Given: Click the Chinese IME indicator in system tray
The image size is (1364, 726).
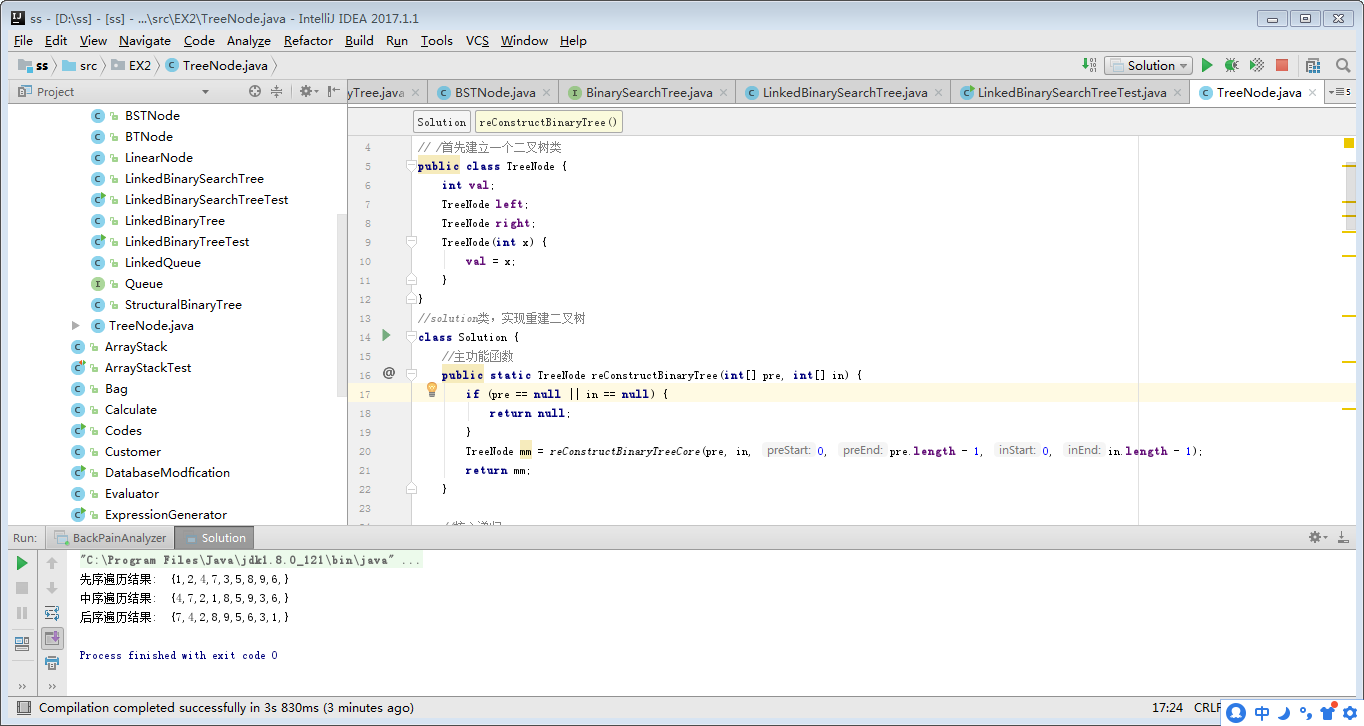Looking at the screenshot, I should pyautogui.click(x=1262, y=713).
